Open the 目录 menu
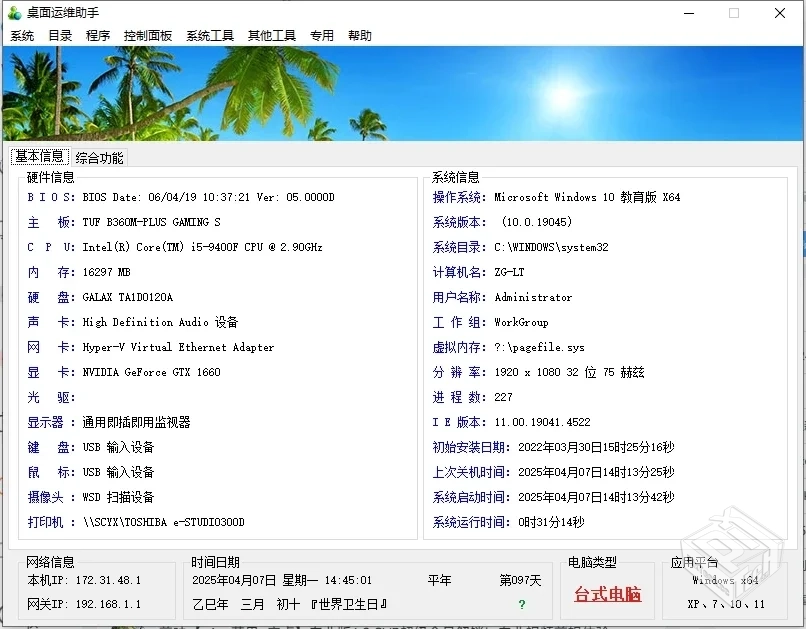806x629 pixels. 58,35
